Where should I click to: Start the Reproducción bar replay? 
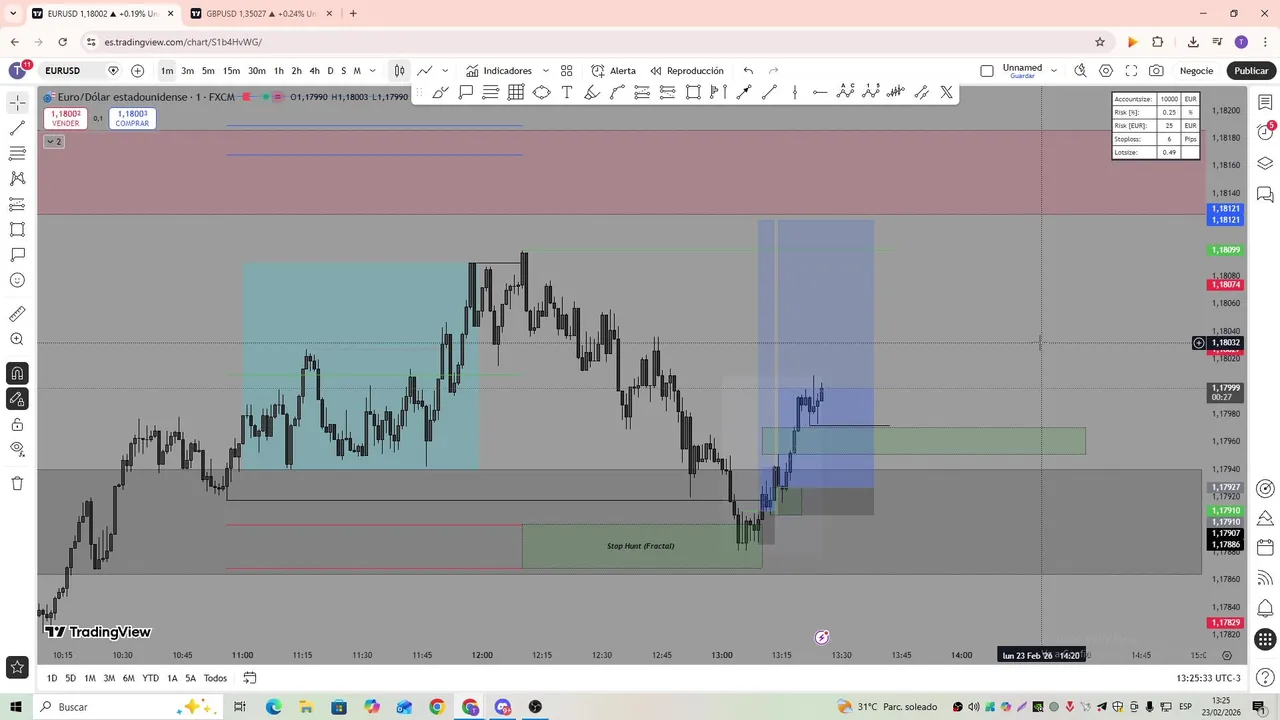pyautogui.click(x=687, y=71)
